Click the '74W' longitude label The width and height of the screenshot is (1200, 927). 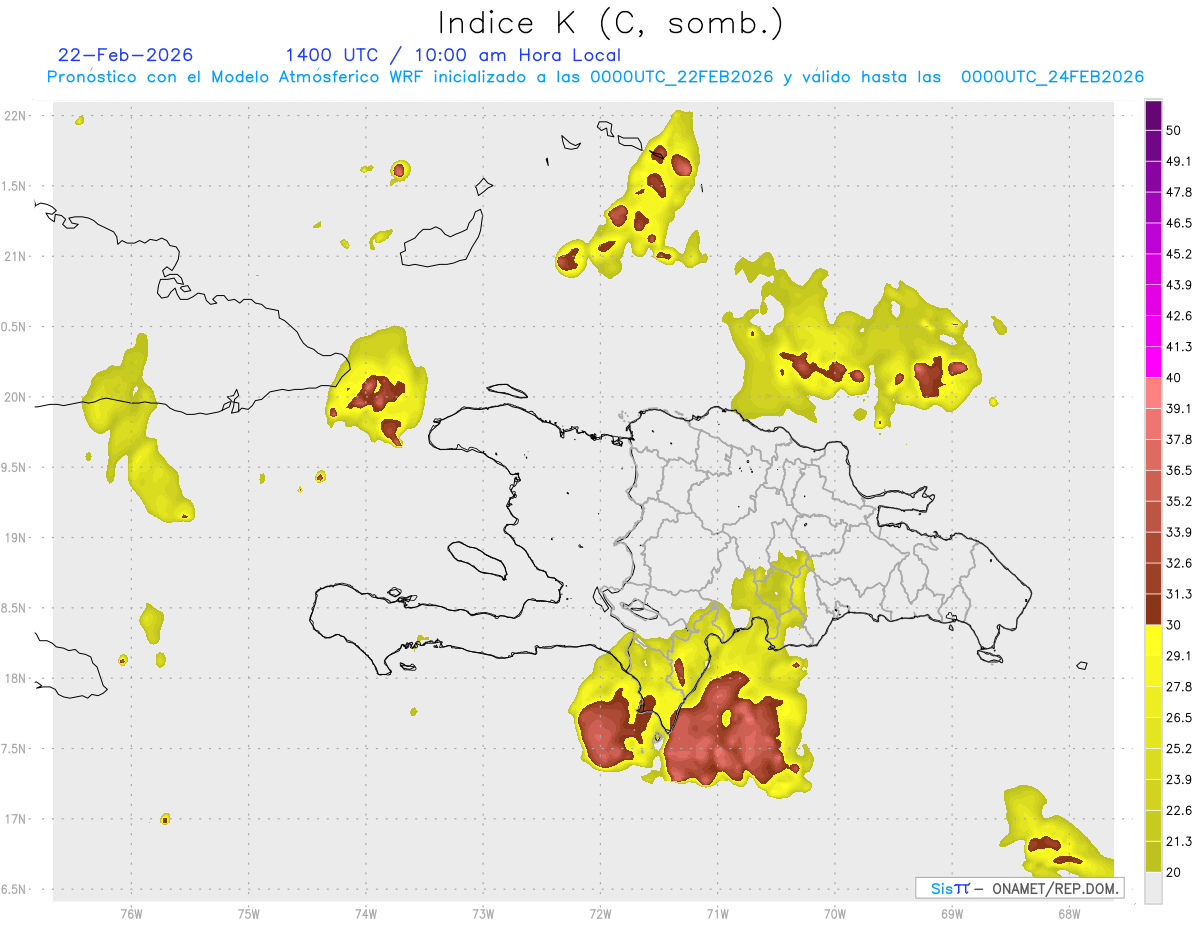pos(366,914)
